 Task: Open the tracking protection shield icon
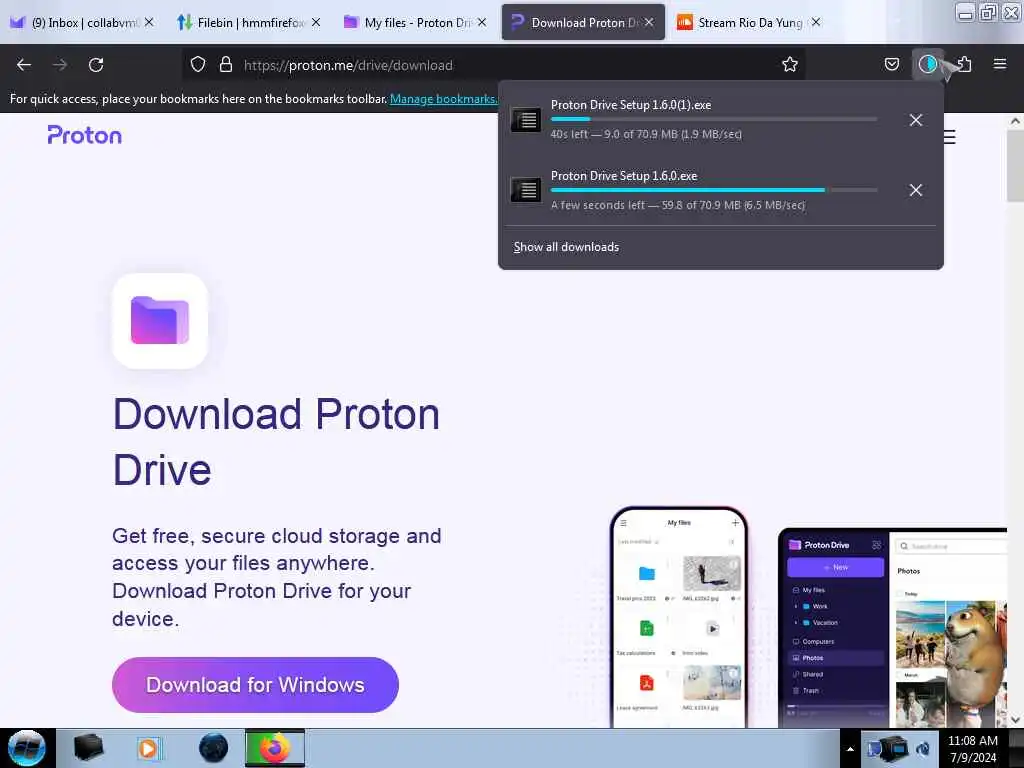click(x=198, y=65)
